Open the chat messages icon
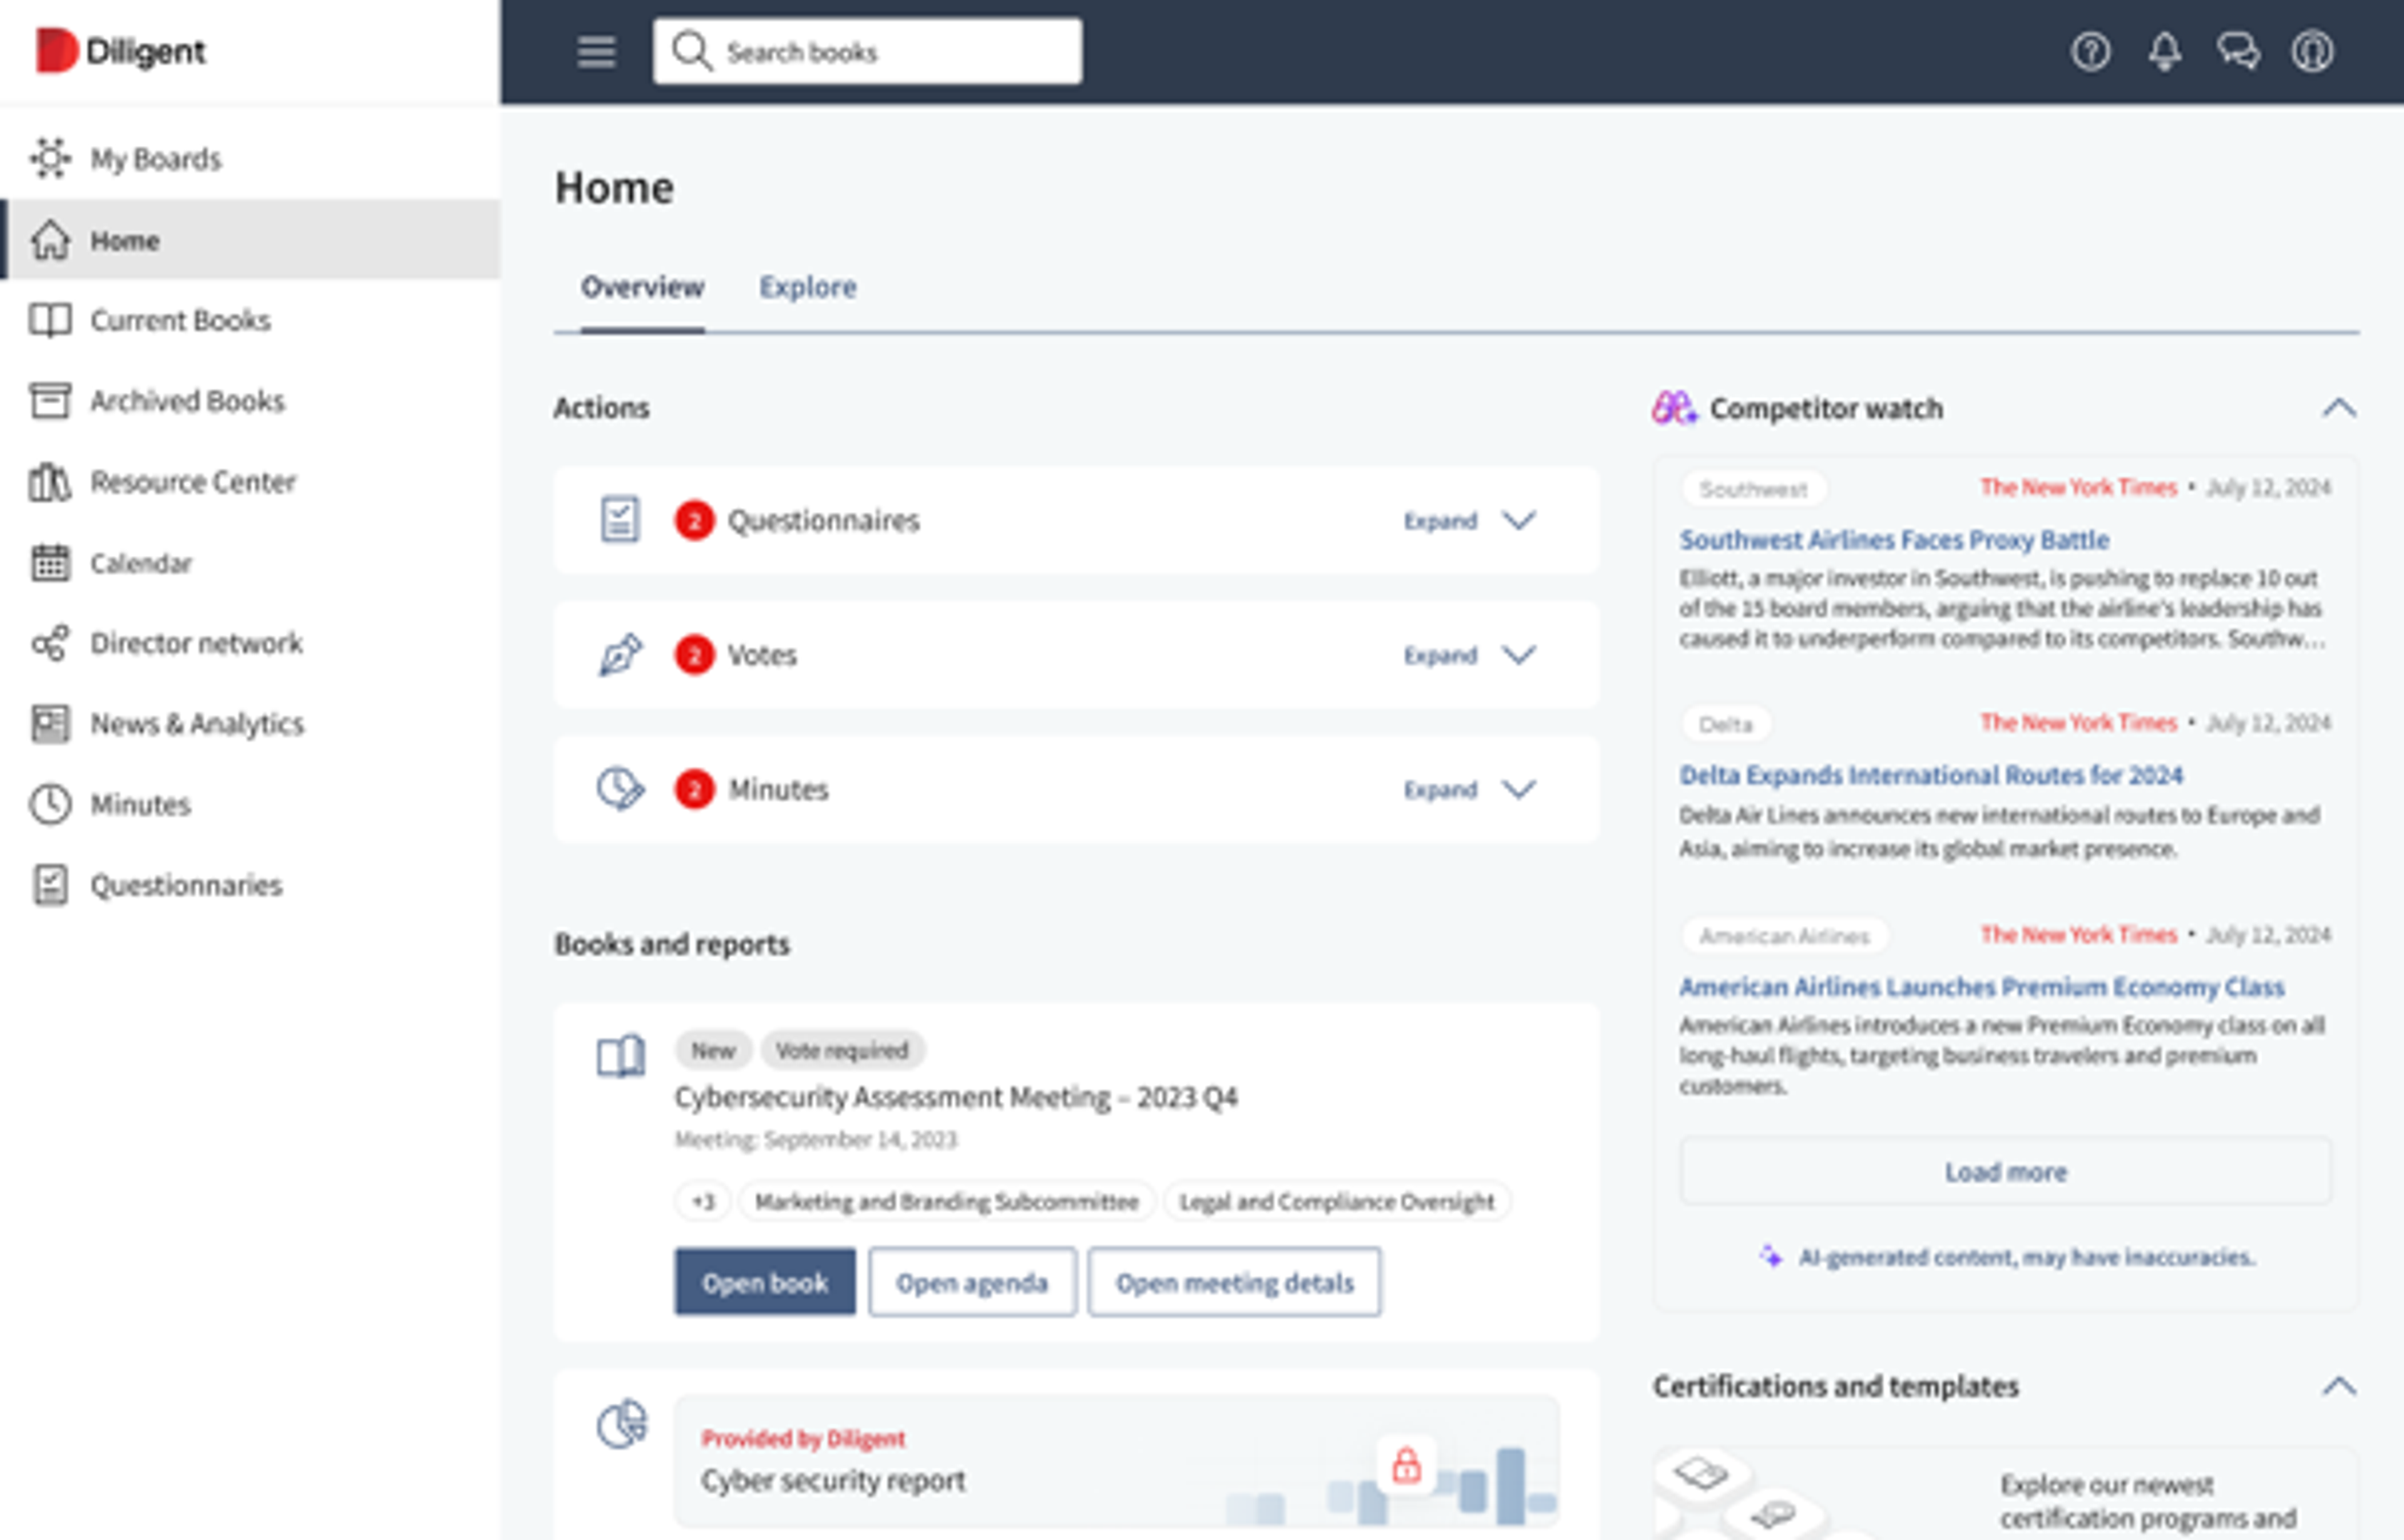2404x1540 pixels. pyautogui.click(x=2238, y=51)
